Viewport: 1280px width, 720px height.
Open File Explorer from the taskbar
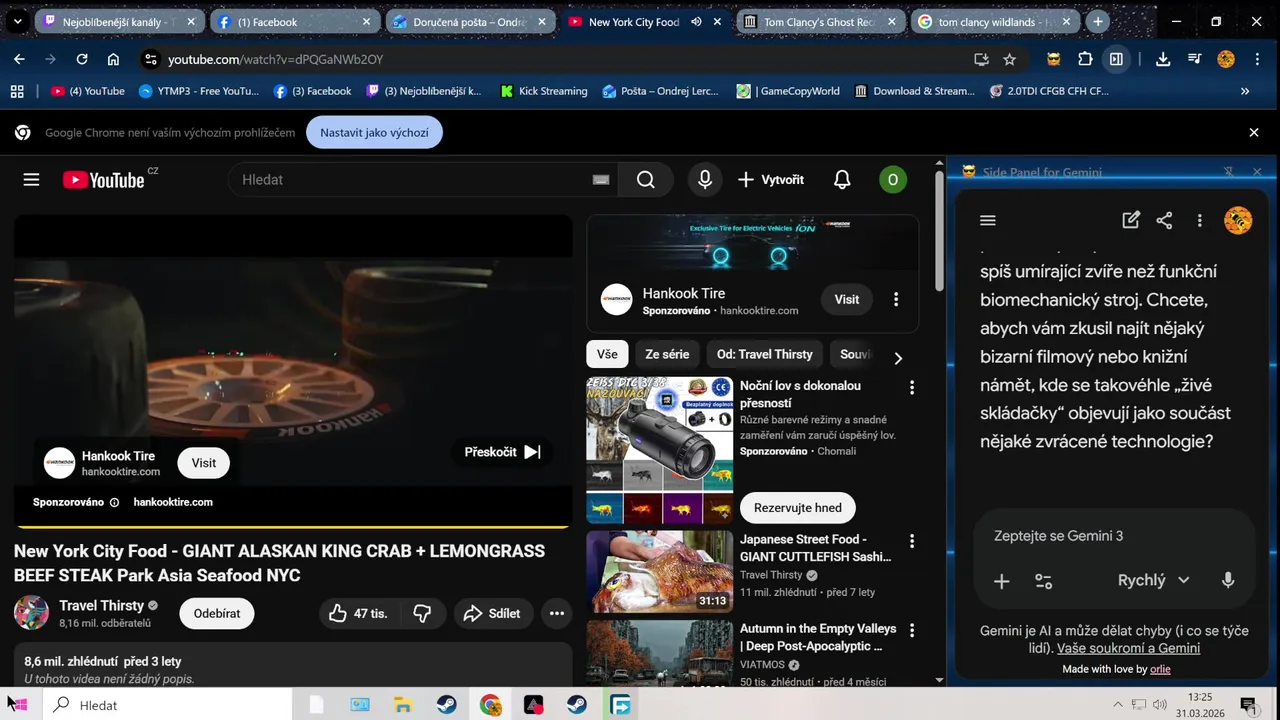point(403,705)
